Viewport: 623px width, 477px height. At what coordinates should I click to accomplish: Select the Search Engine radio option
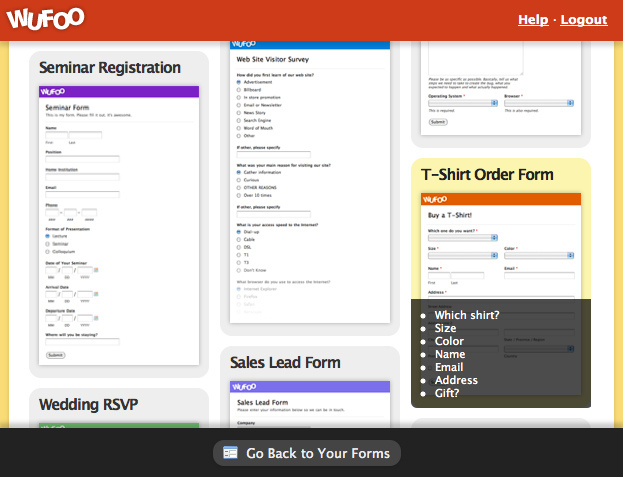(239, 120)
